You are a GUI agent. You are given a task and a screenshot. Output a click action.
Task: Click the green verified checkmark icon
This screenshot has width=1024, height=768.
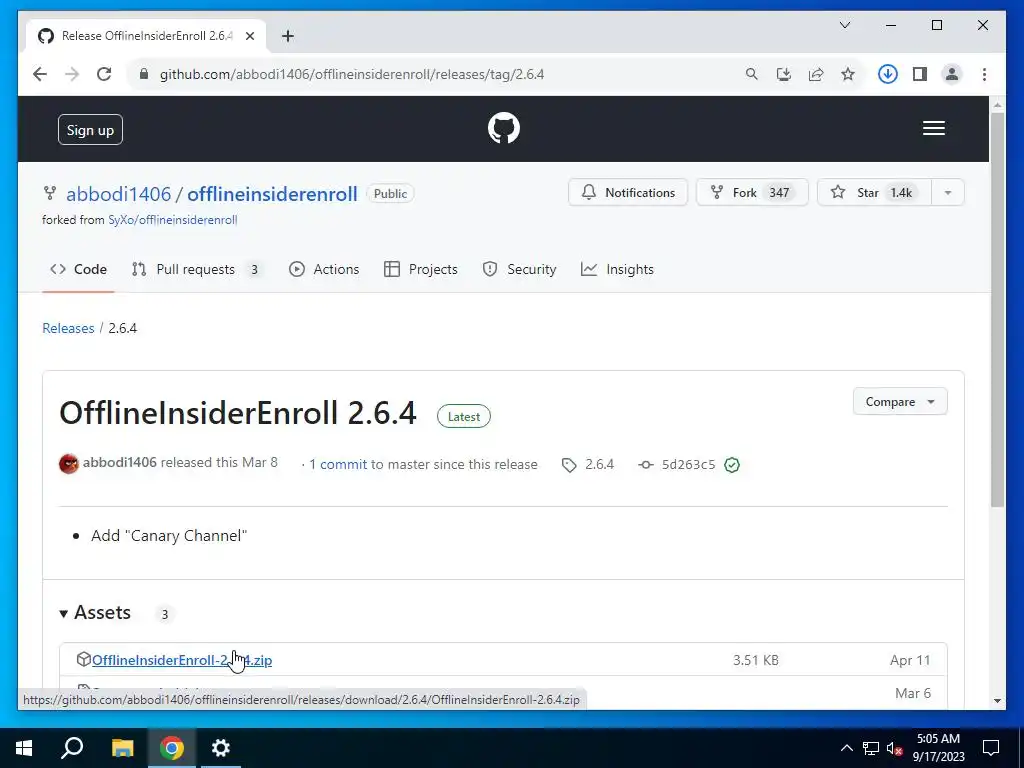(732, 464)
